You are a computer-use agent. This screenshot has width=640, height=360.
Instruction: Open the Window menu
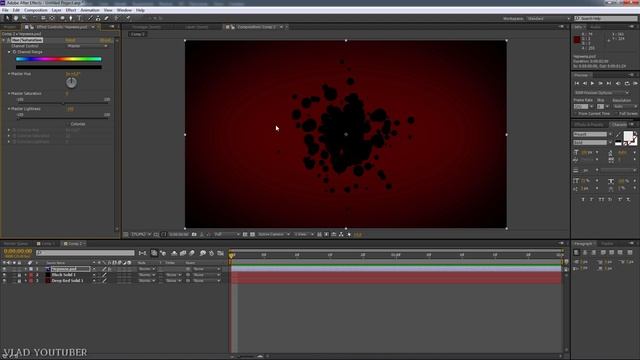click(x=124, y=10)
